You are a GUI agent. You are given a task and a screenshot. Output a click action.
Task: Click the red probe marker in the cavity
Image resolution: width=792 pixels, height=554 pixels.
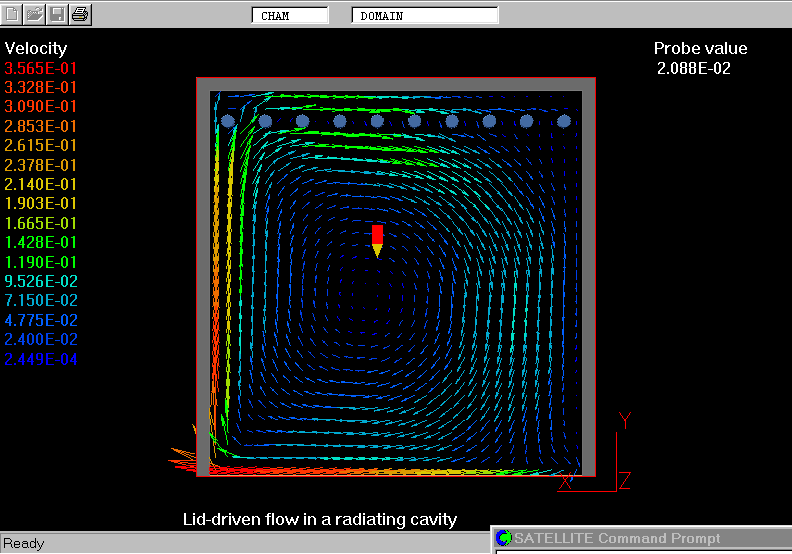[x=377, y=236]
